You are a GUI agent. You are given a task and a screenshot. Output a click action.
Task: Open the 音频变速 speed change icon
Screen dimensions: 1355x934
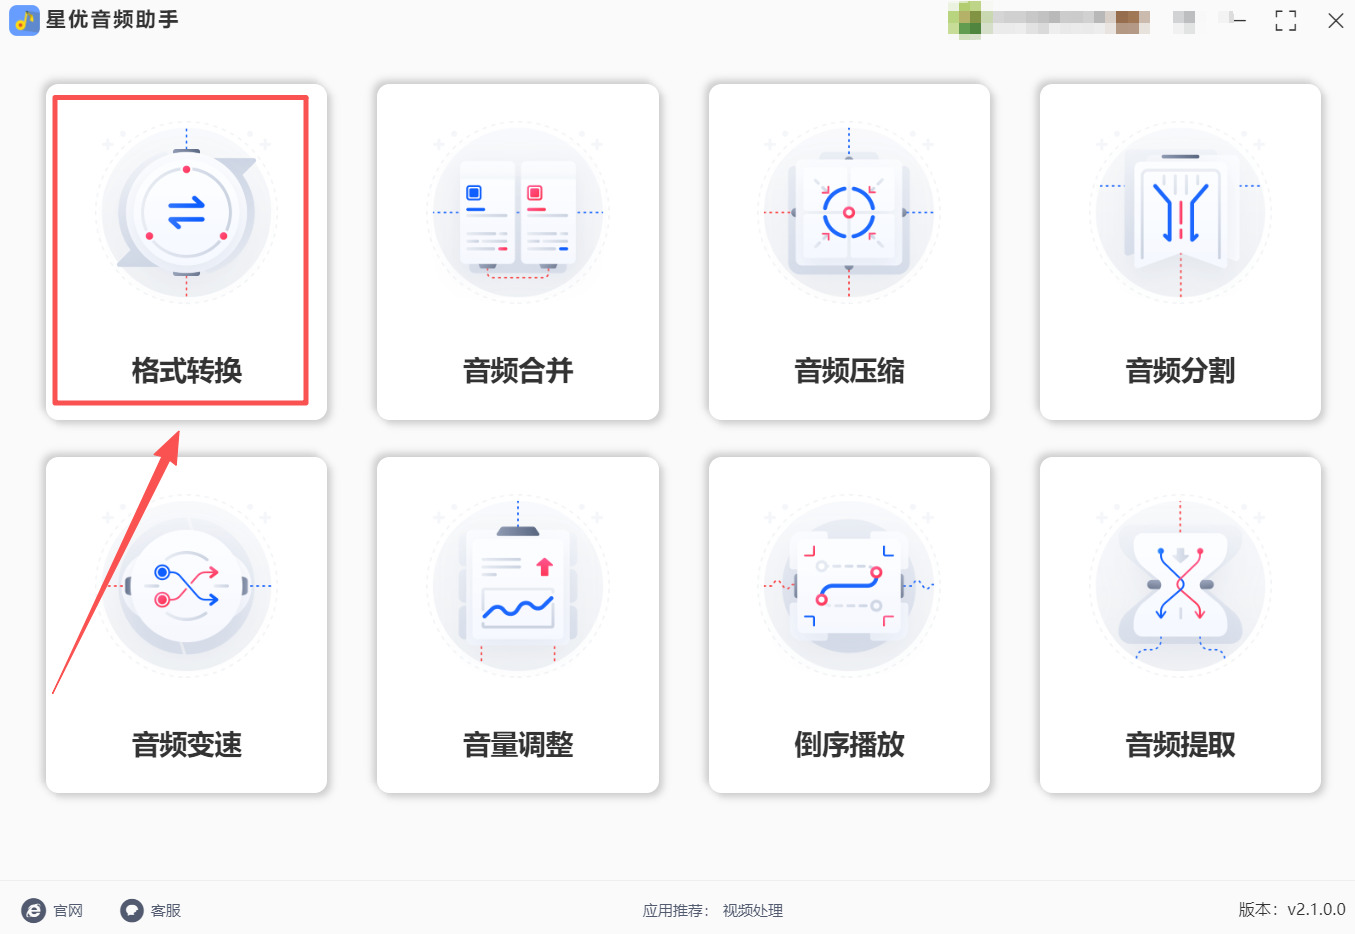click(186, 586)
